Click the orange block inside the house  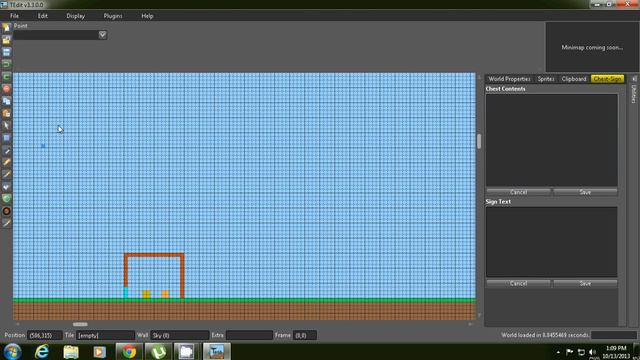pyautogui.click(x=165, y=294)
